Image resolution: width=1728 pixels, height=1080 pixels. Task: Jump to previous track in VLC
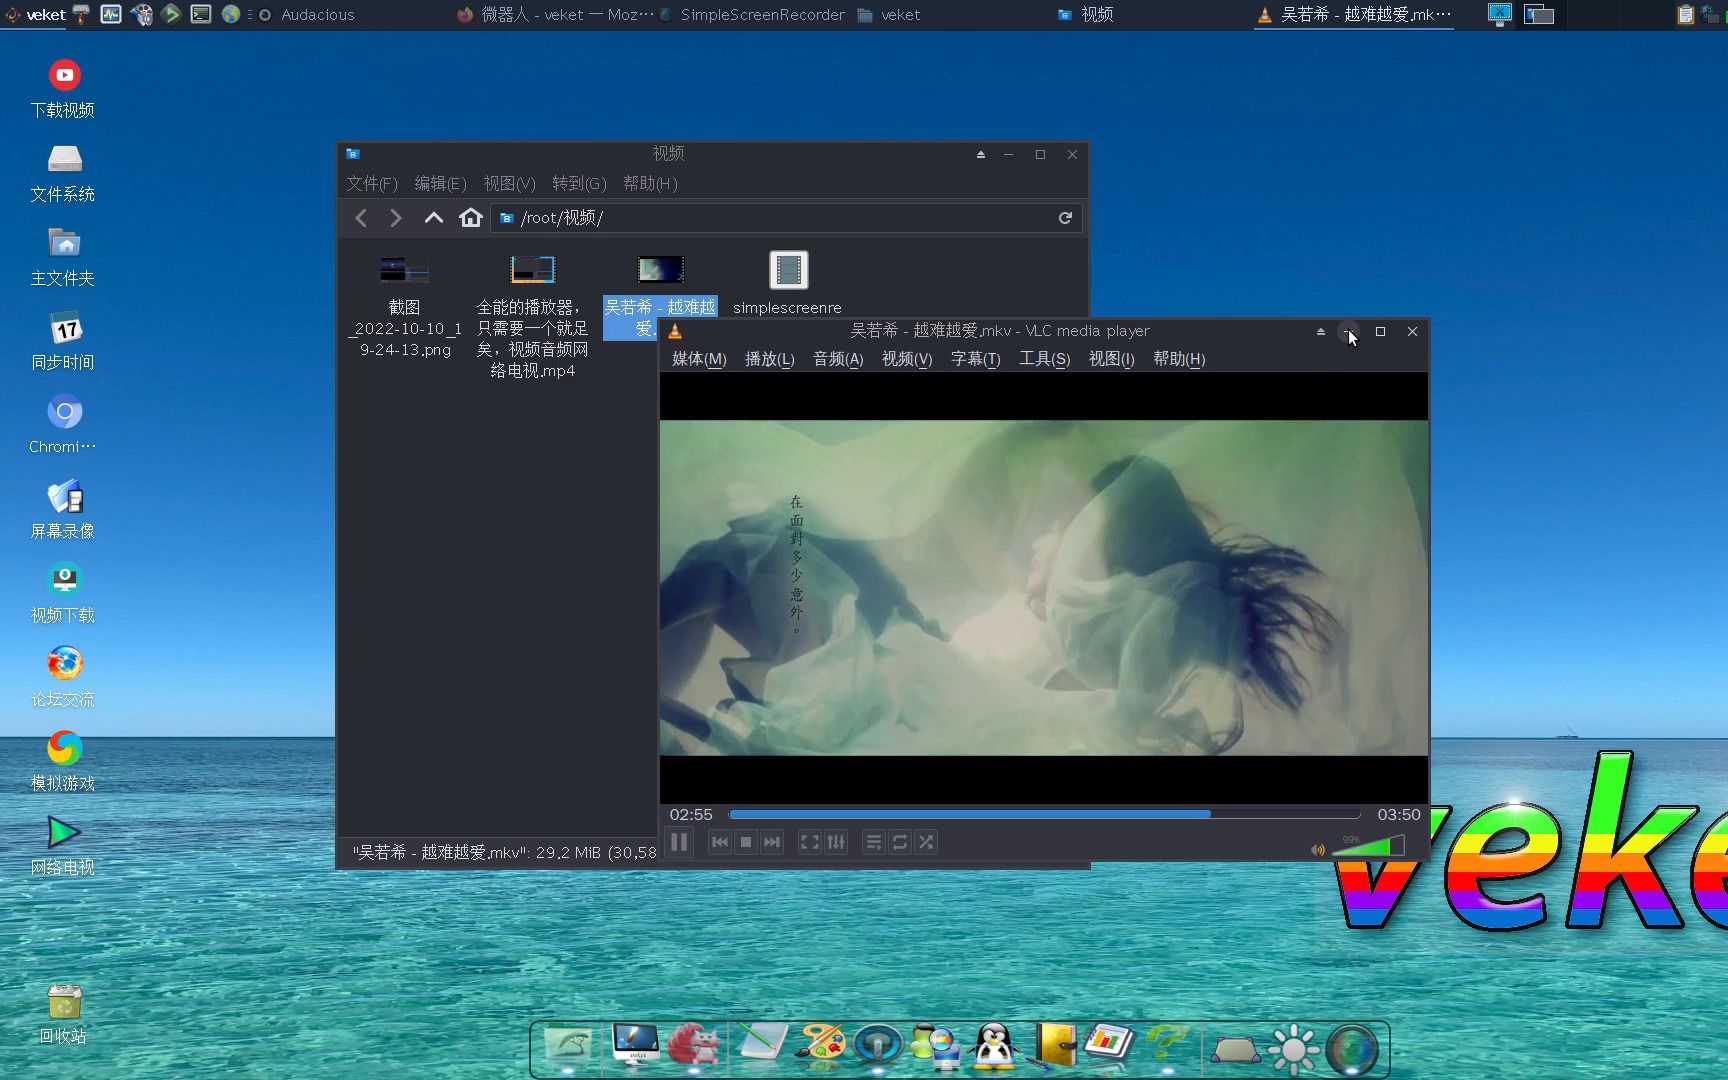point(719,843)
